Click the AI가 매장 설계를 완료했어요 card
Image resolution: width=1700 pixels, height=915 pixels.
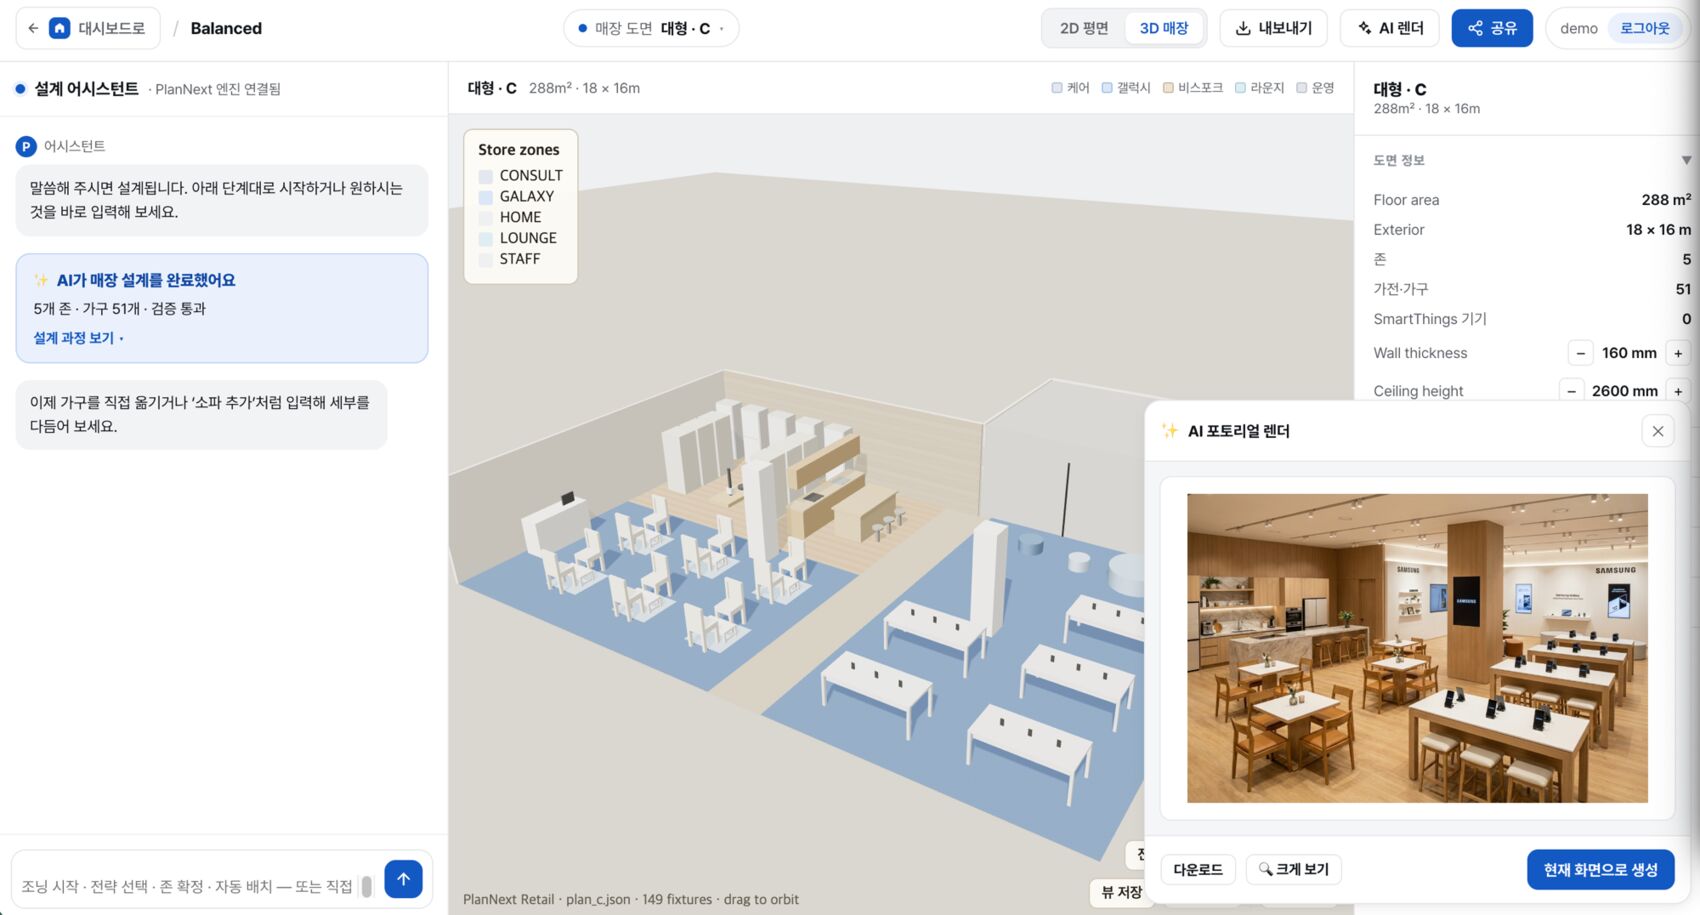pyautogui.click(x=222, y=308)
